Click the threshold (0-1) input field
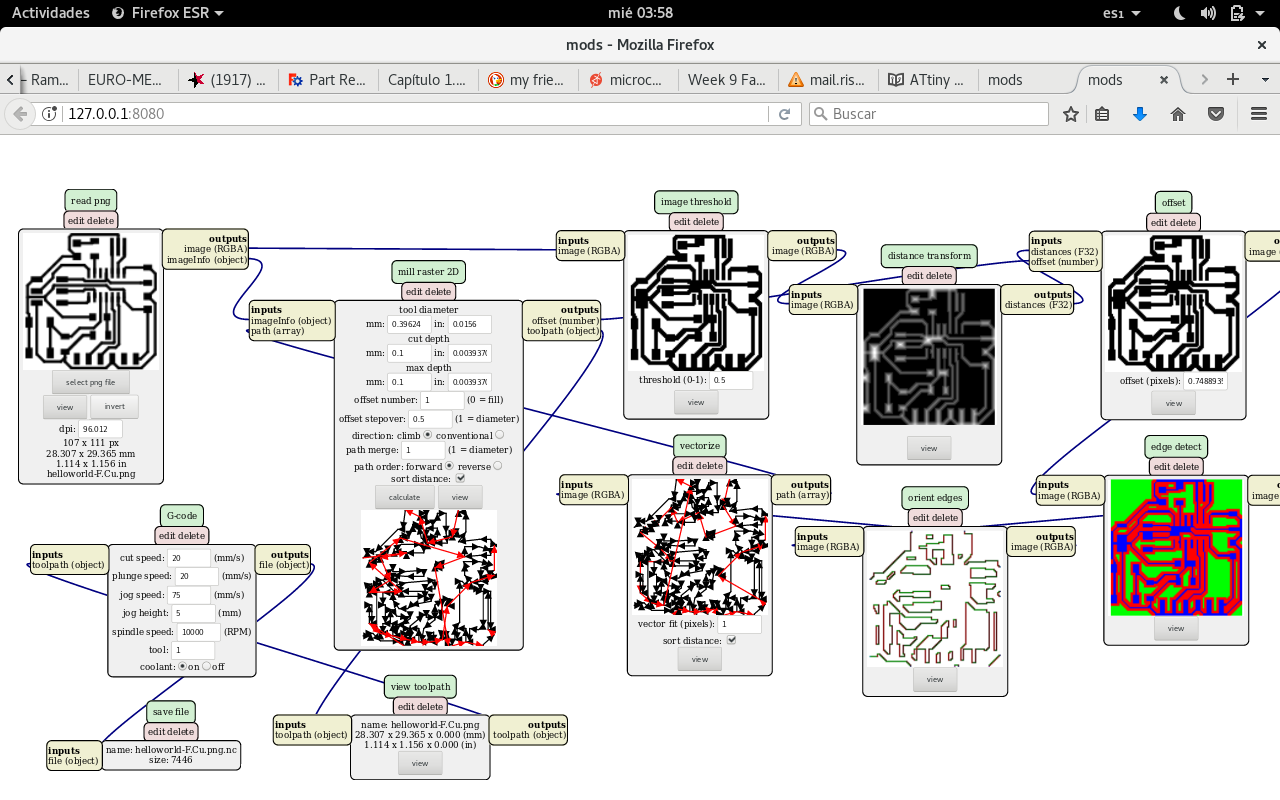Screen dimensions: 1280x800 [731, 380]
